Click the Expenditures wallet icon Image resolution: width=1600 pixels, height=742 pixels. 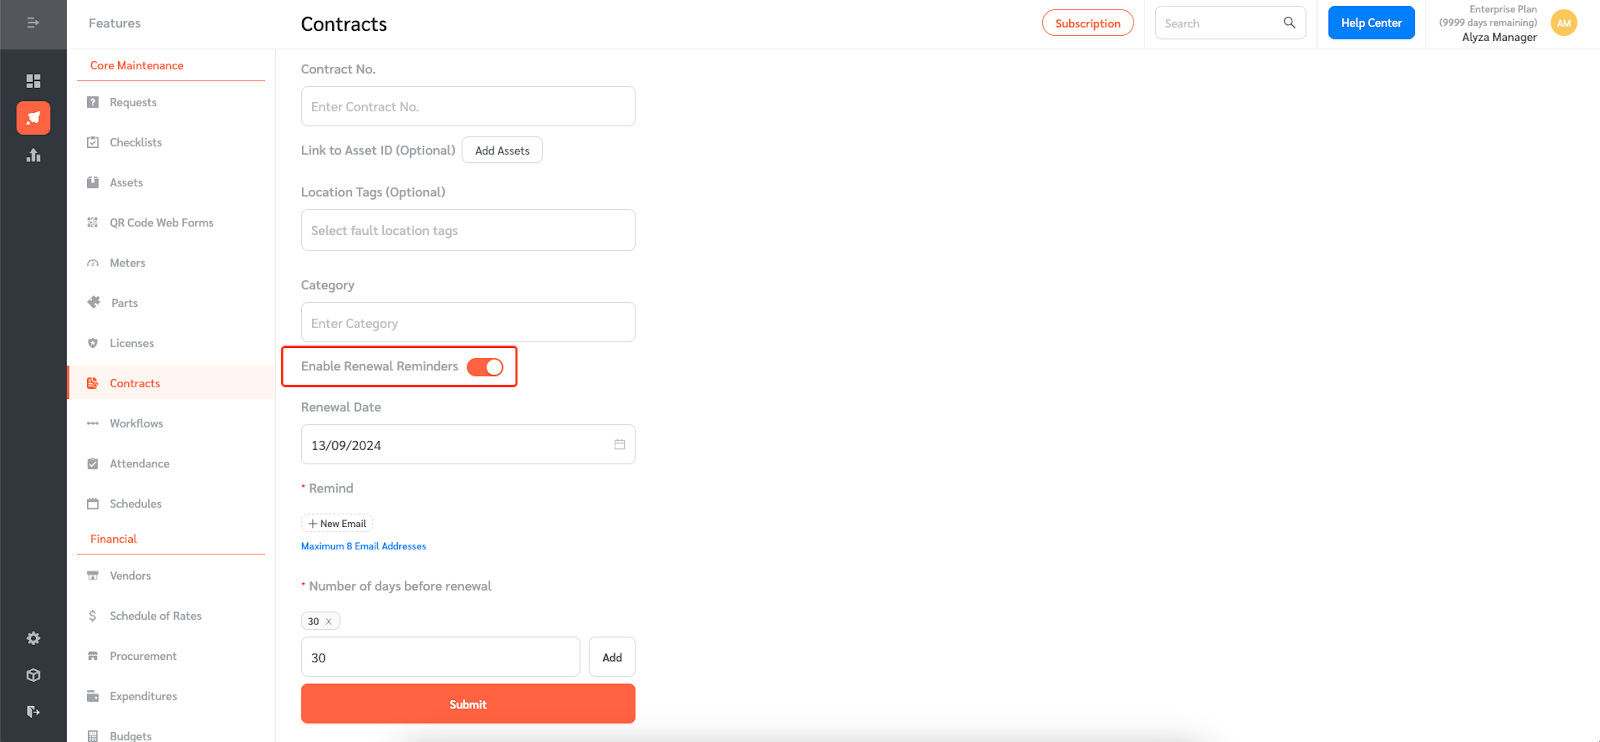pos(93,696)
